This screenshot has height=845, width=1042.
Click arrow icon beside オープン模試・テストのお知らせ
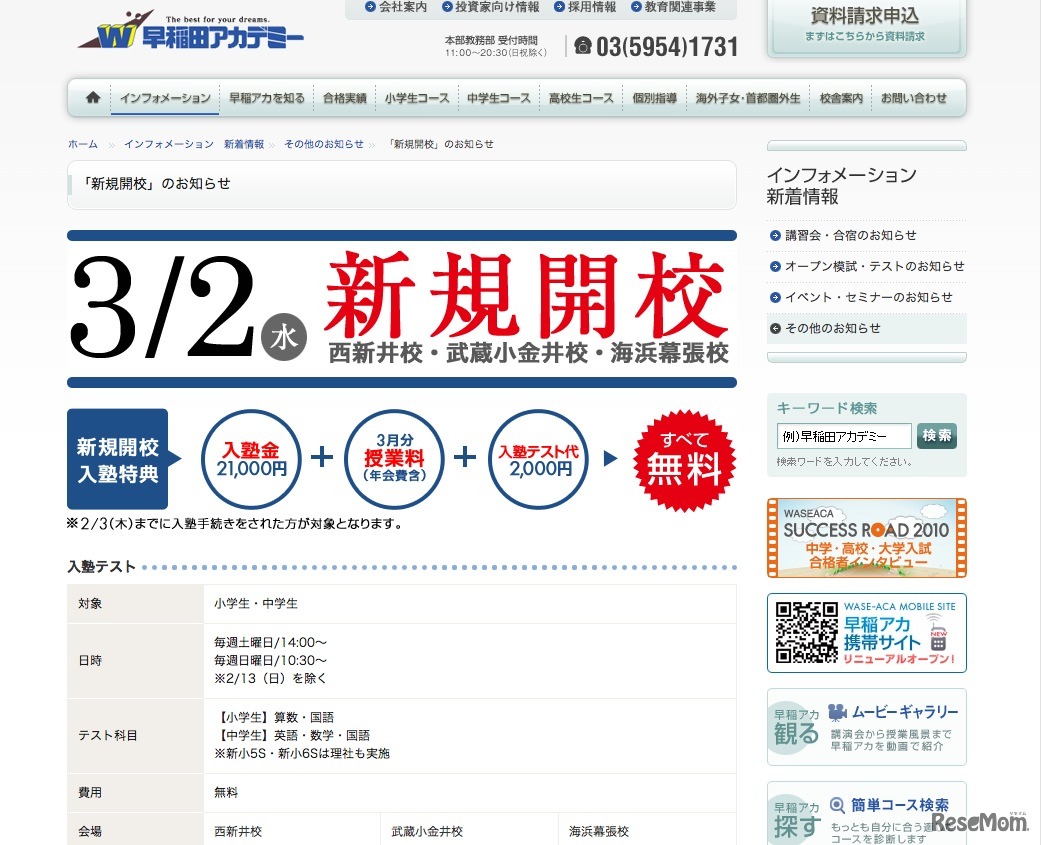[775, 266]
